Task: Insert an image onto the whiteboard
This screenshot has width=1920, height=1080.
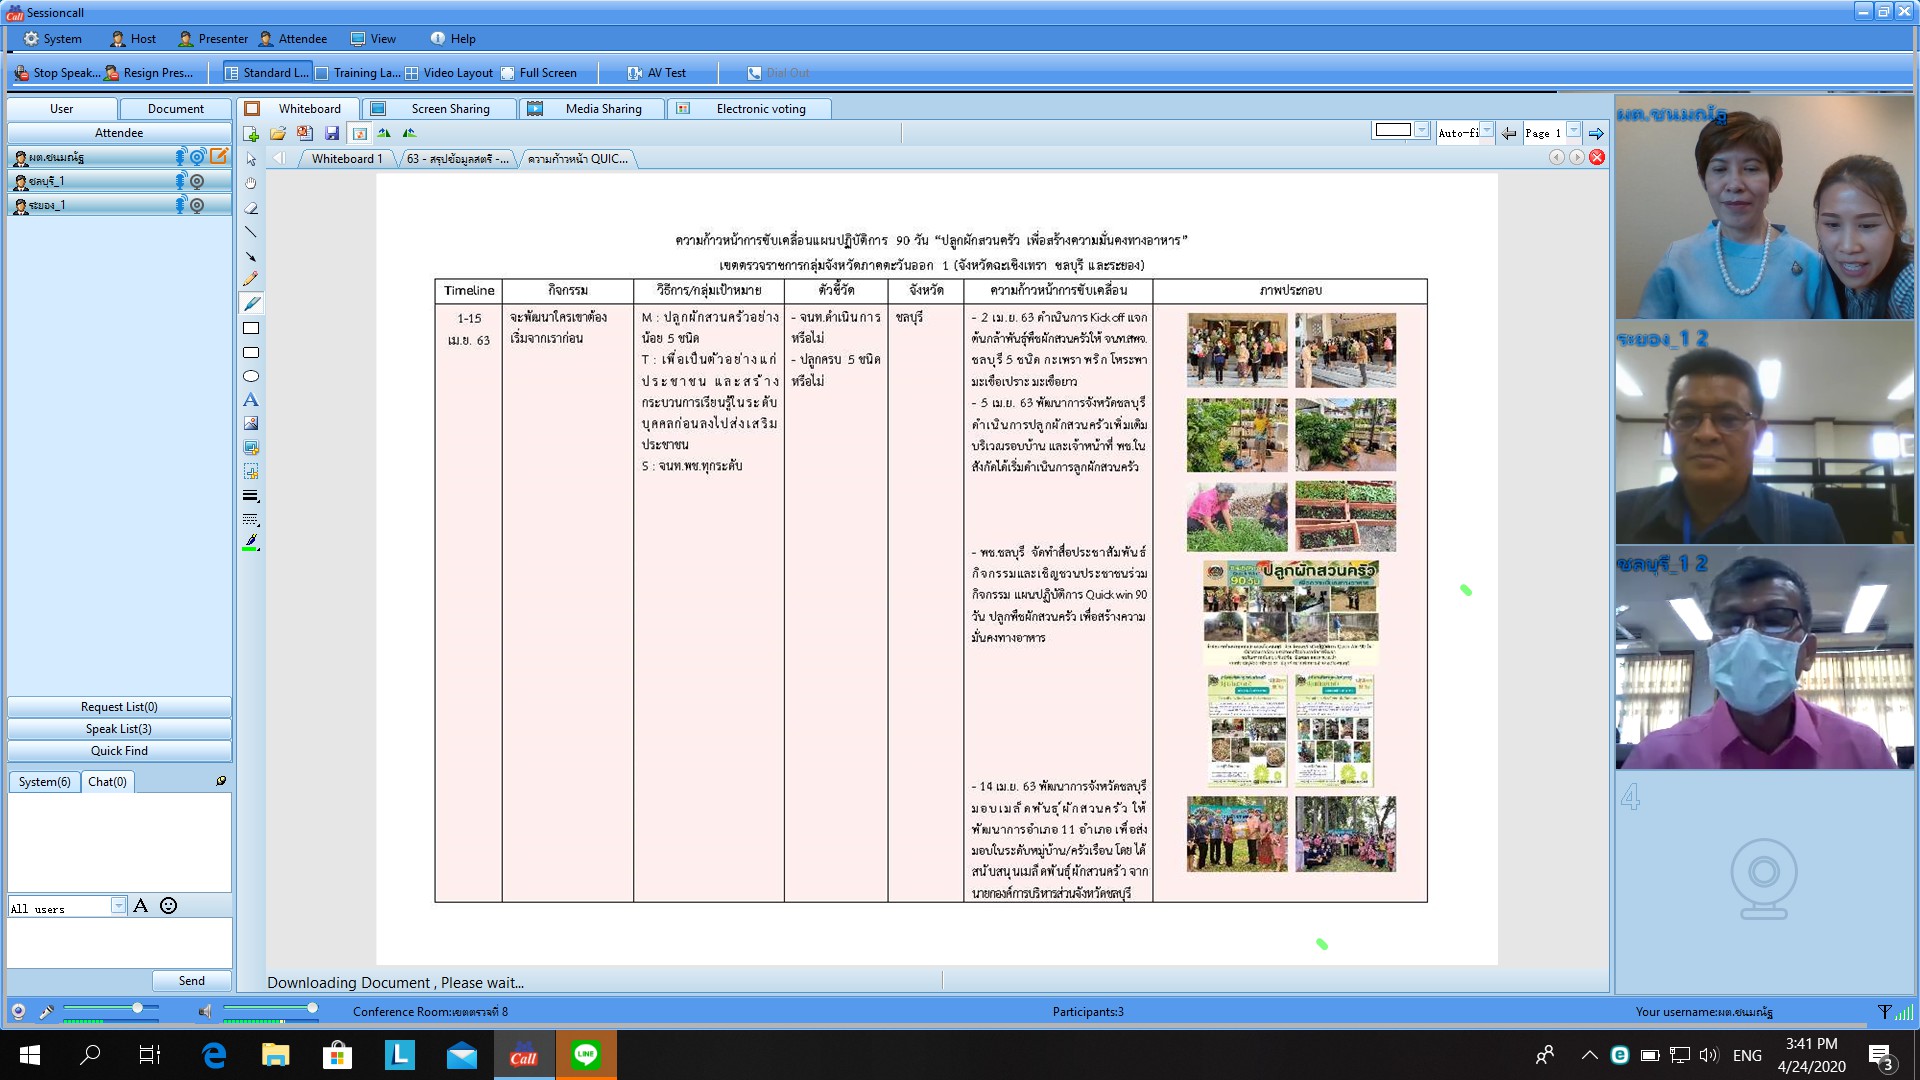Action: pyautogui.click(x=251, y=424)
